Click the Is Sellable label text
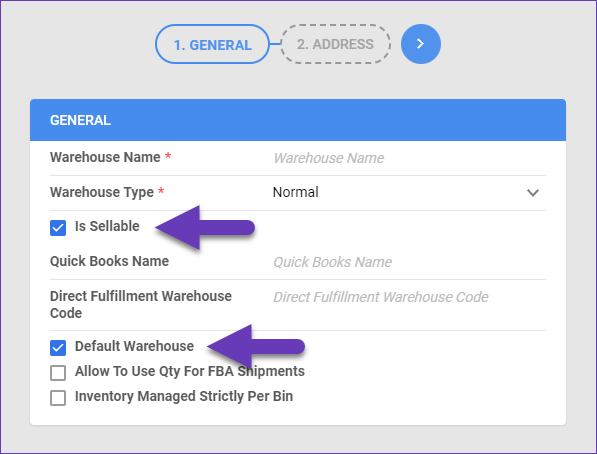The image size is (597, 454). (107, 226)
